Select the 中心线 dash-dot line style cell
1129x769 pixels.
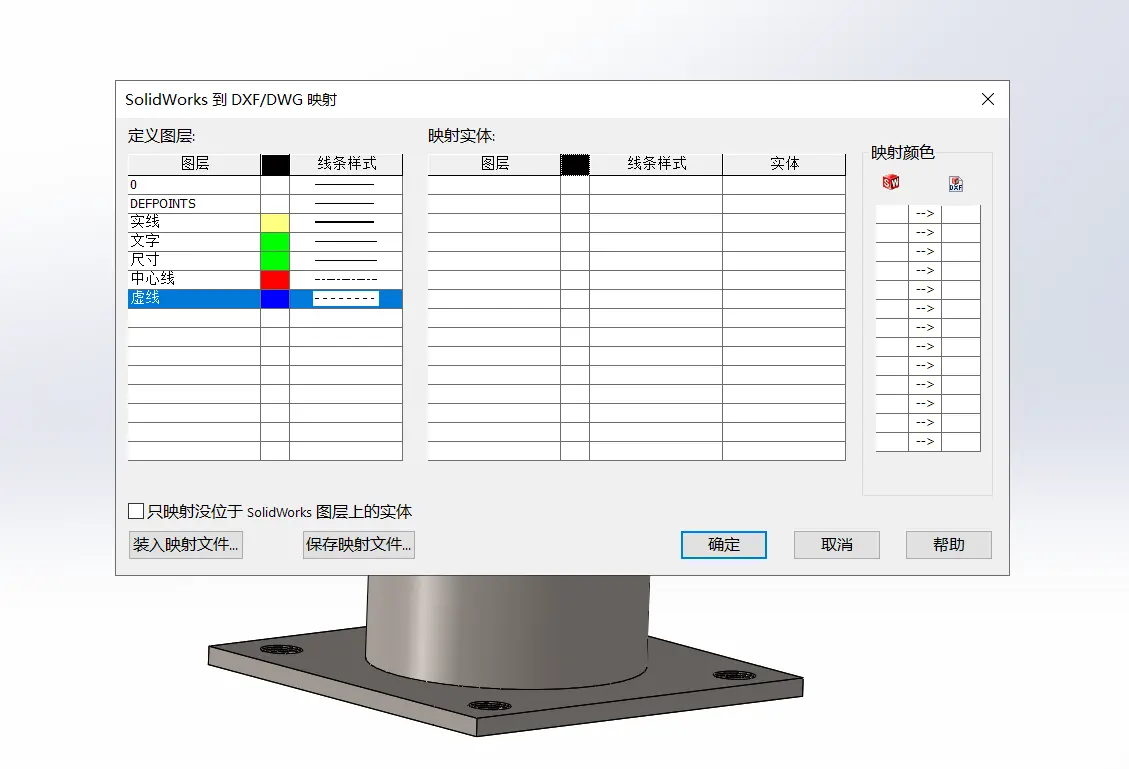(346, 279)
